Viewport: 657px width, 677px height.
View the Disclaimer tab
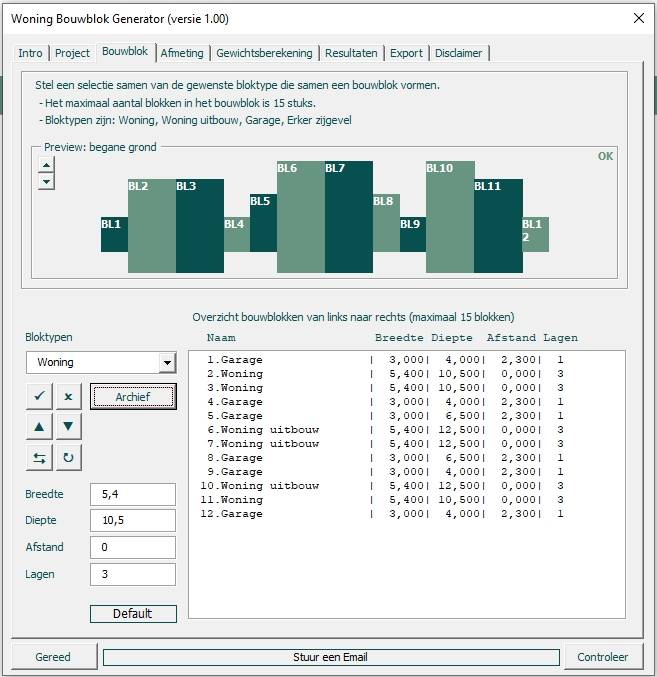coord(458,53)
